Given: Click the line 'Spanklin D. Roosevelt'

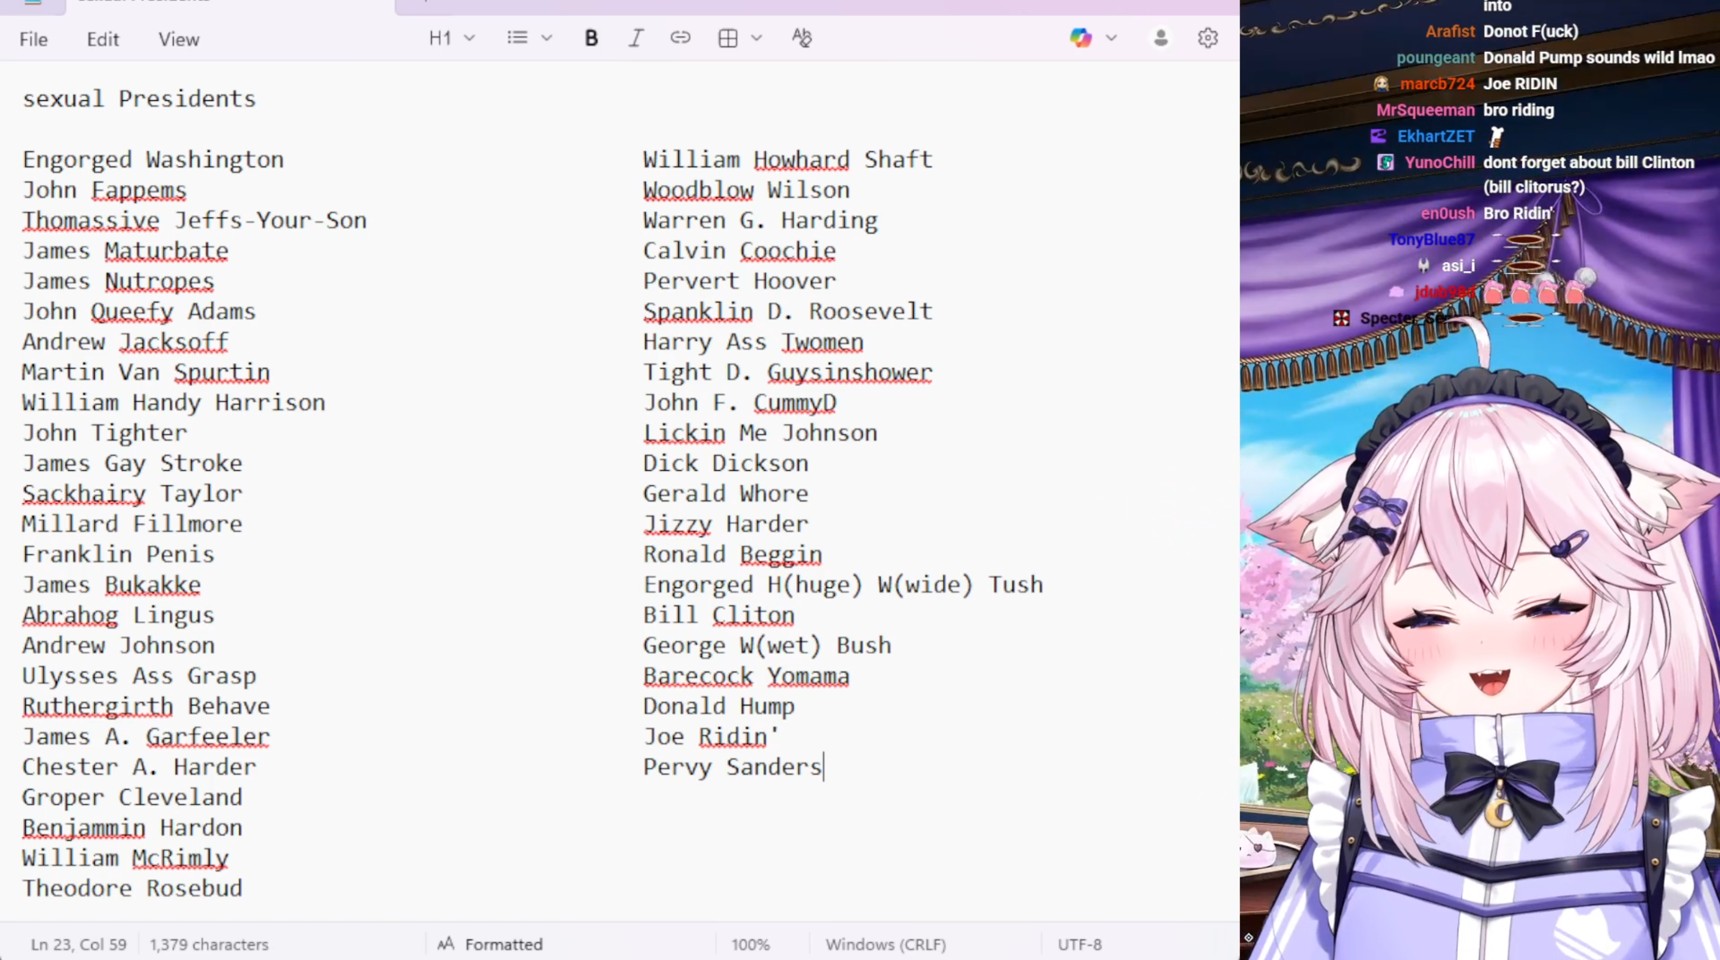Looking at the screenshot, I should pos(787,311).
